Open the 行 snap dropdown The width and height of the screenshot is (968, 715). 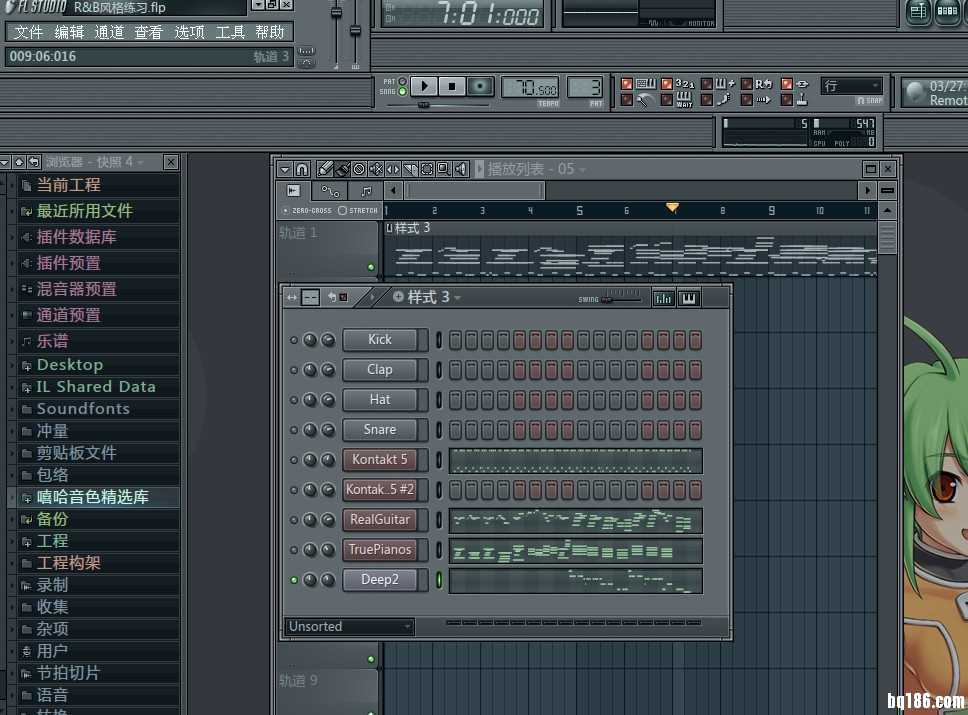pyautogui.click(x=851, y=86)
